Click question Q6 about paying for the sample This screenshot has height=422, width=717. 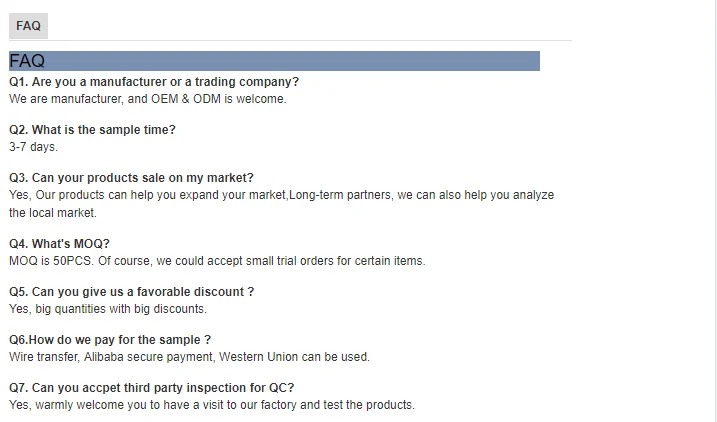tap(110, 340)
